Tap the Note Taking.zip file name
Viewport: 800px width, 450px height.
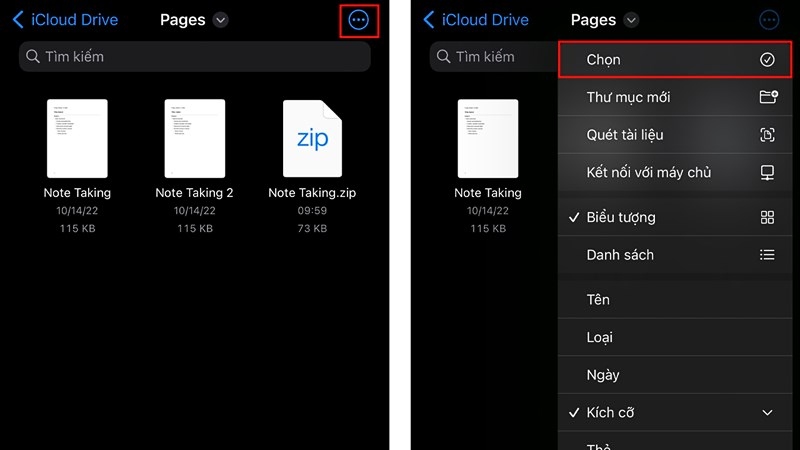pyautogui.click(x=312, y=193)
